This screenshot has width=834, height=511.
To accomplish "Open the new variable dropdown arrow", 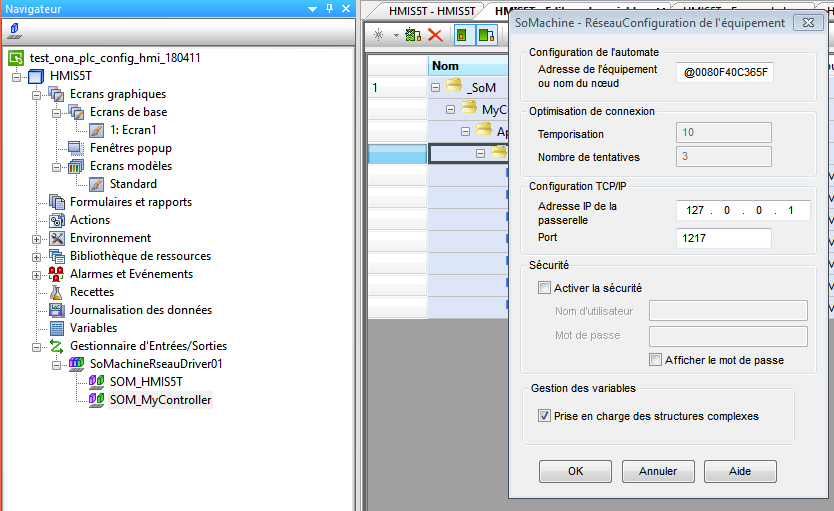I will pos(396,36).
